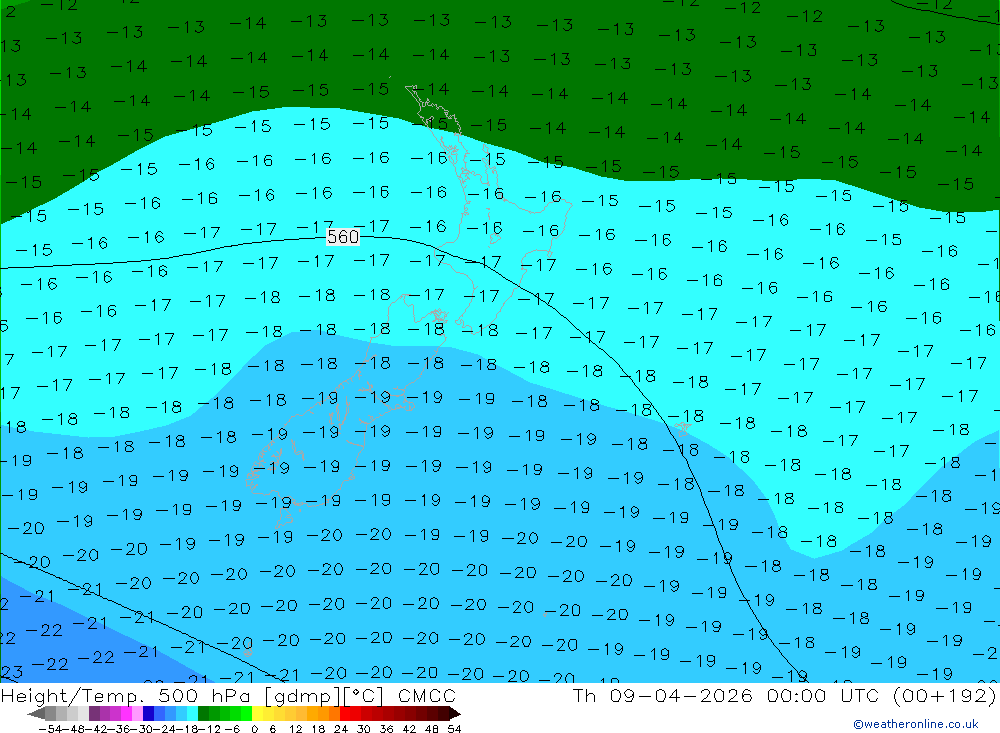
Task: Click the '[gdmp]' unit label
Action: 302,697
